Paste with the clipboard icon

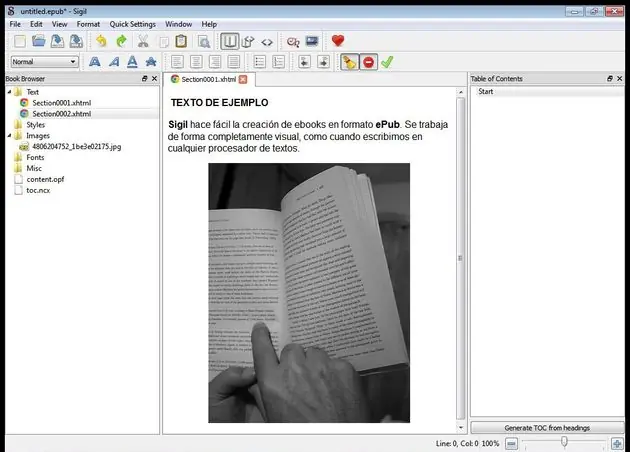tap(181, 41)
